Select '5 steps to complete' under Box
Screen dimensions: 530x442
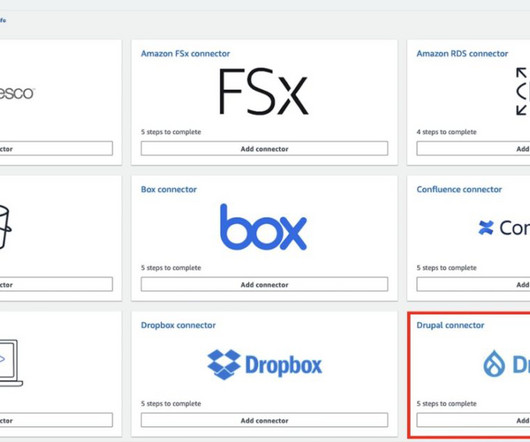pos(171,268)
